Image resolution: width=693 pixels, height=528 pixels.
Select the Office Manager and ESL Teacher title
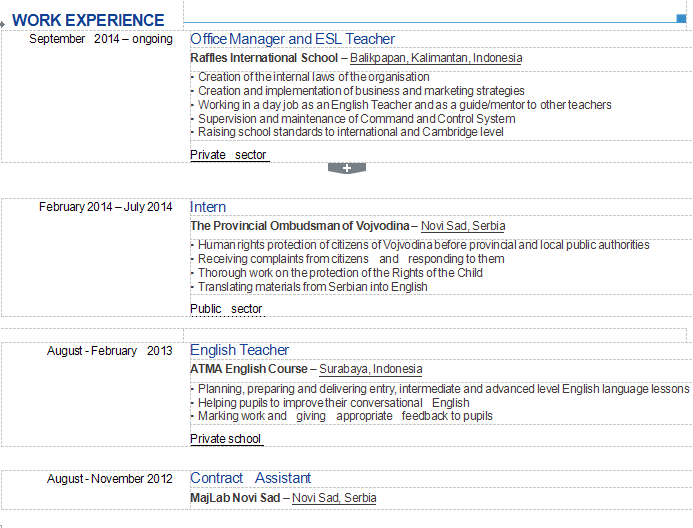click(x=292, y=39)
